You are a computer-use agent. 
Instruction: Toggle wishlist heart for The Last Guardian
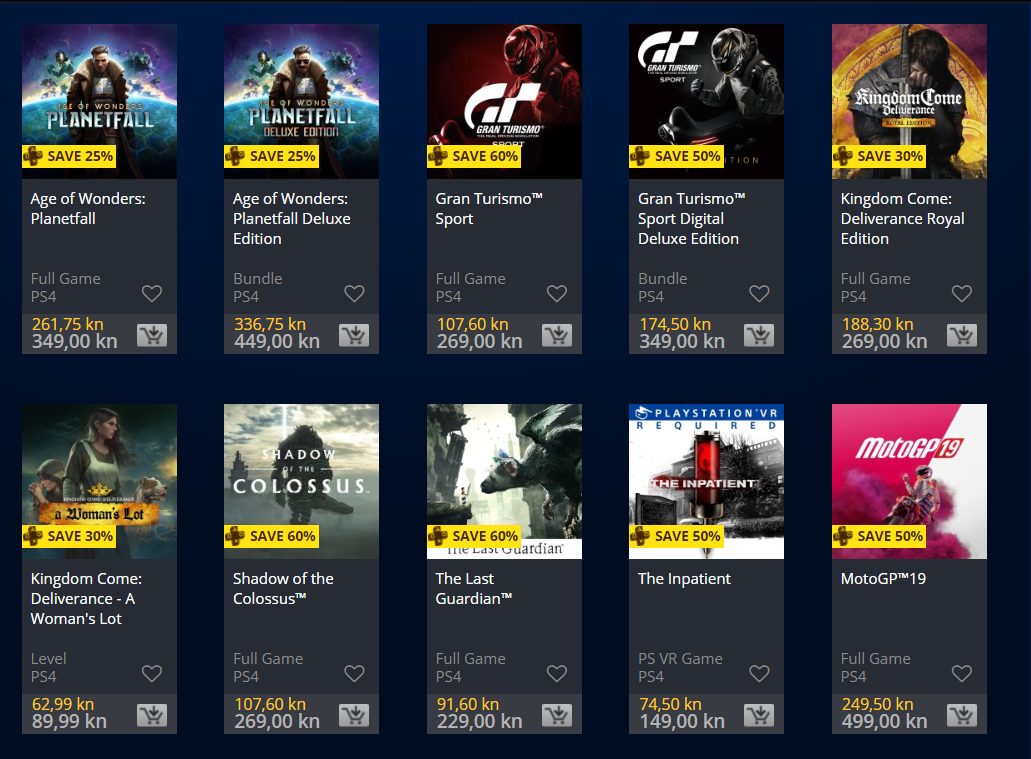[x=557, y=673]
